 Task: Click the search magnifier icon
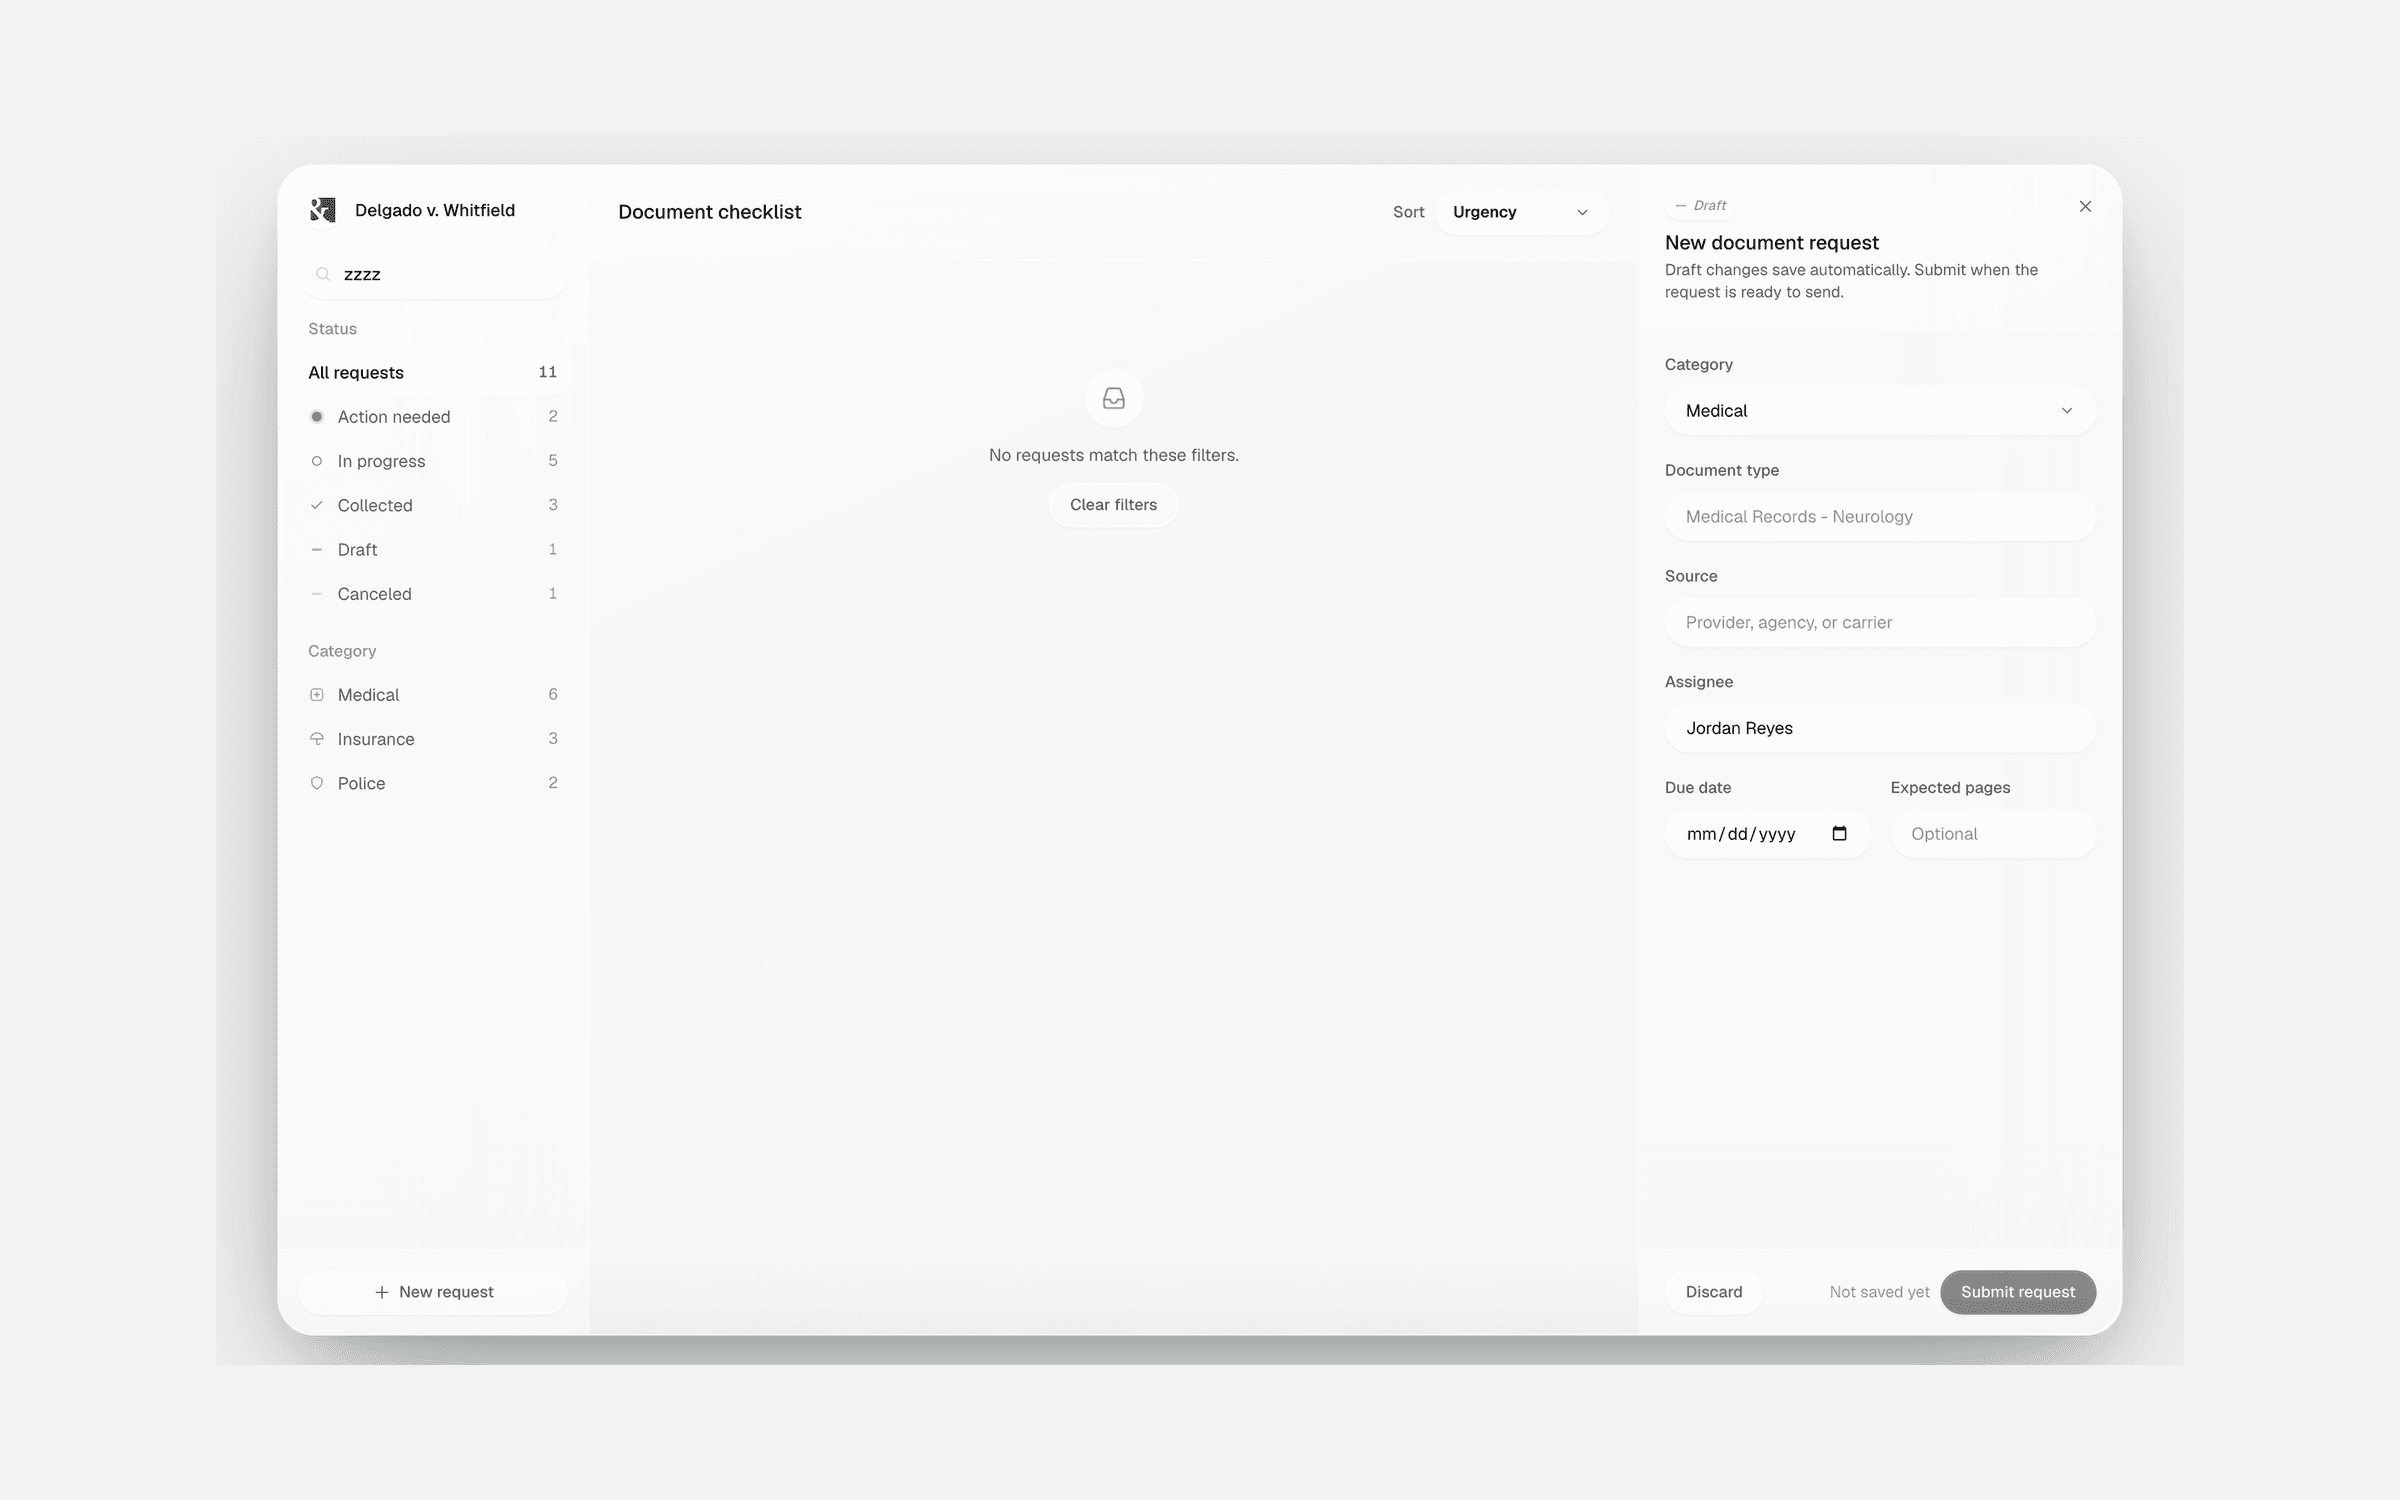323,274
